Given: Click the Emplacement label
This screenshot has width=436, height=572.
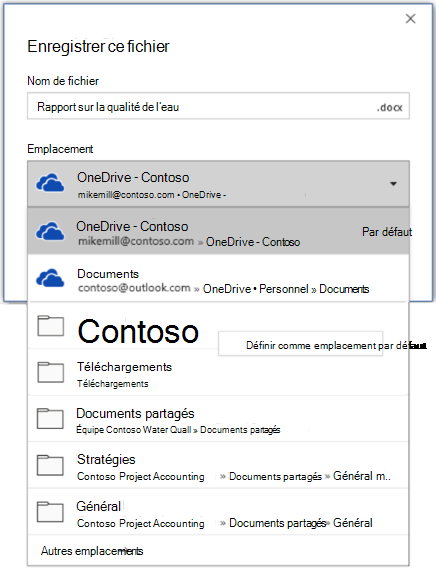Looking at the screenshot, I should point(60,149).
